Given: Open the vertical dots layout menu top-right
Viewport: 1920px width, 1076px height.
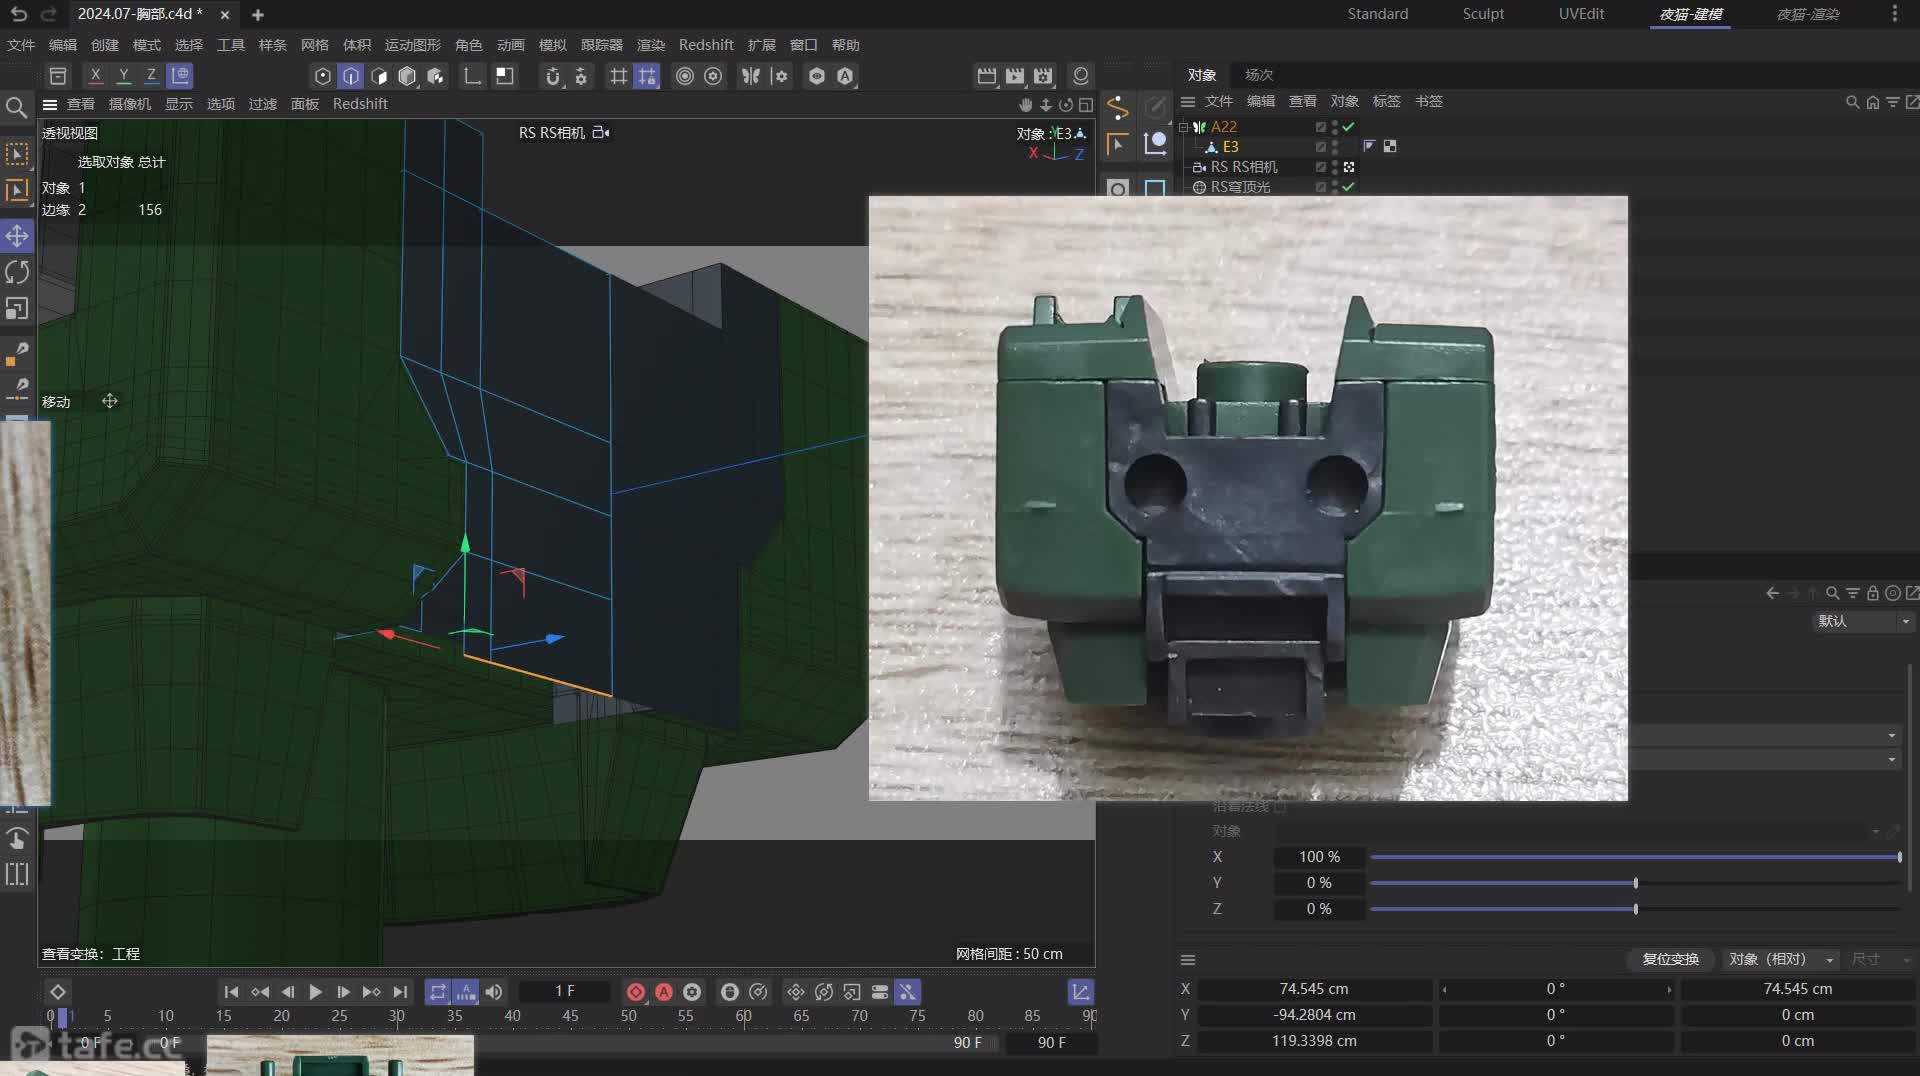Looking at the screenshot, I should 1895,14.
